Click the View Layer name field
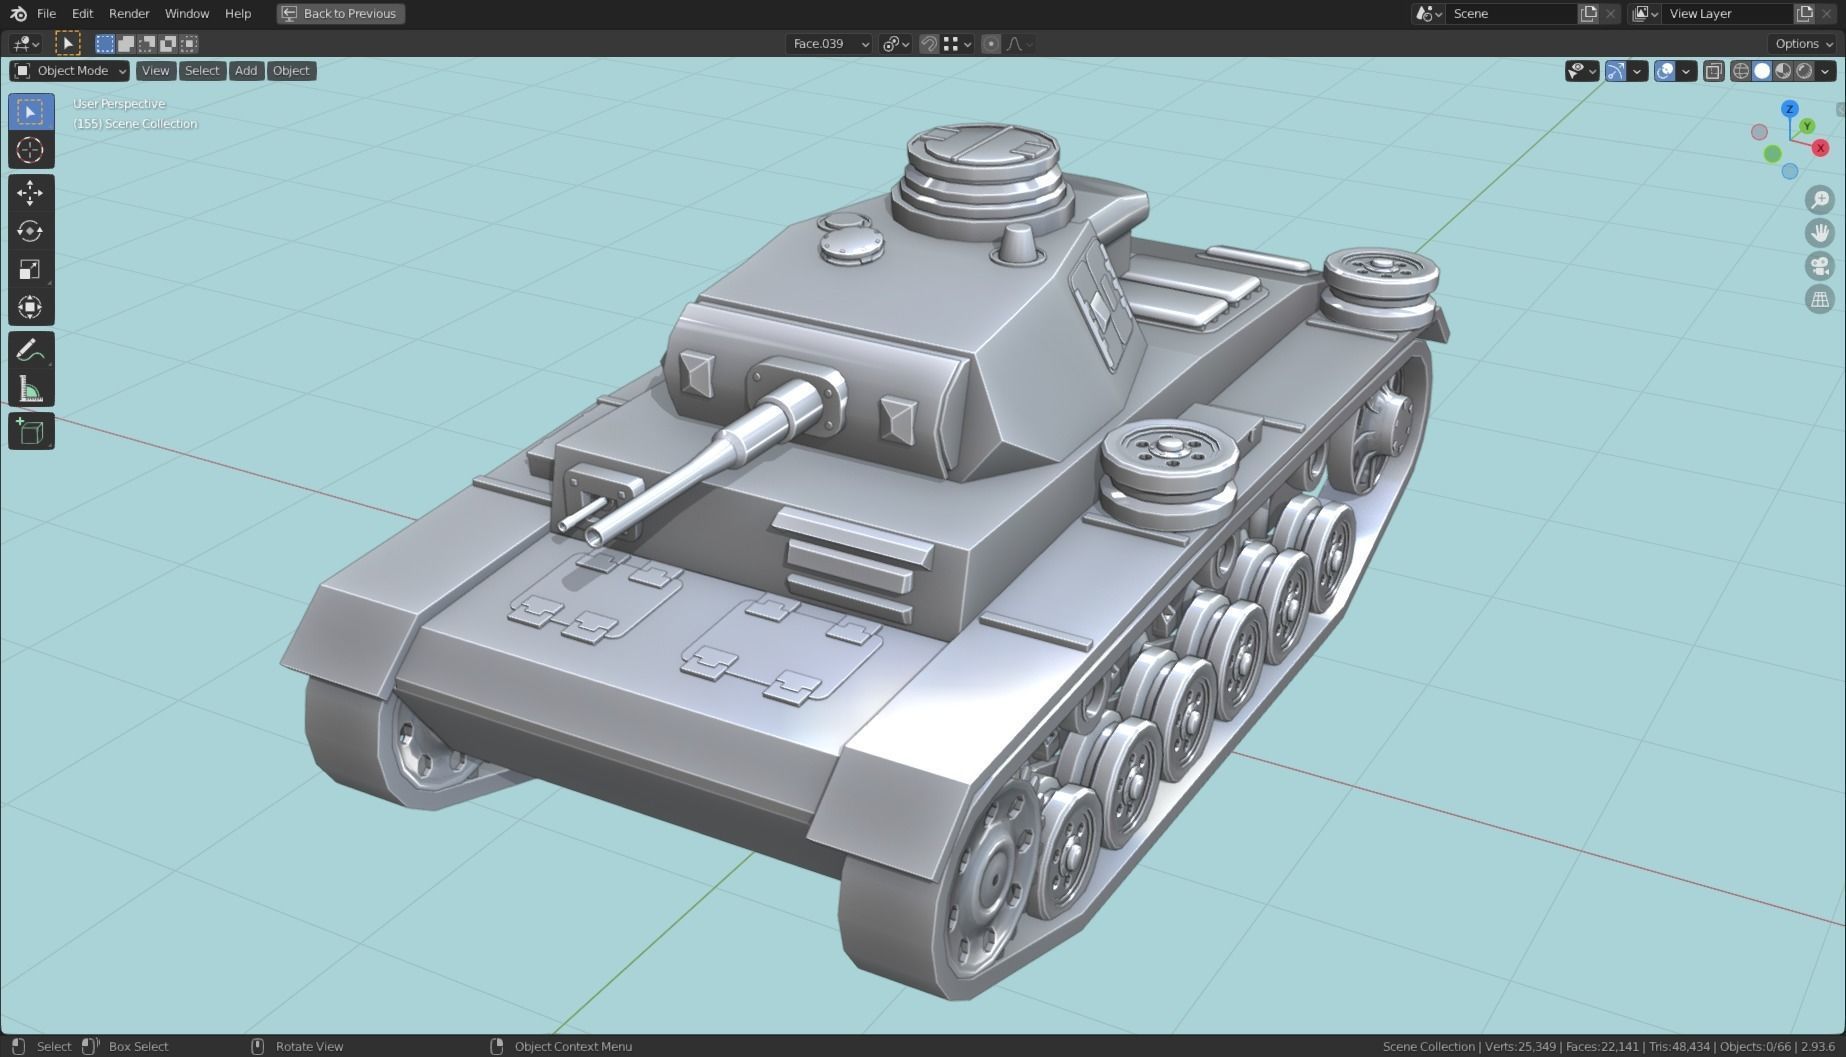Image resolution: width=1846 pixels, height=1057 pixels. [x=1728, y=13]
